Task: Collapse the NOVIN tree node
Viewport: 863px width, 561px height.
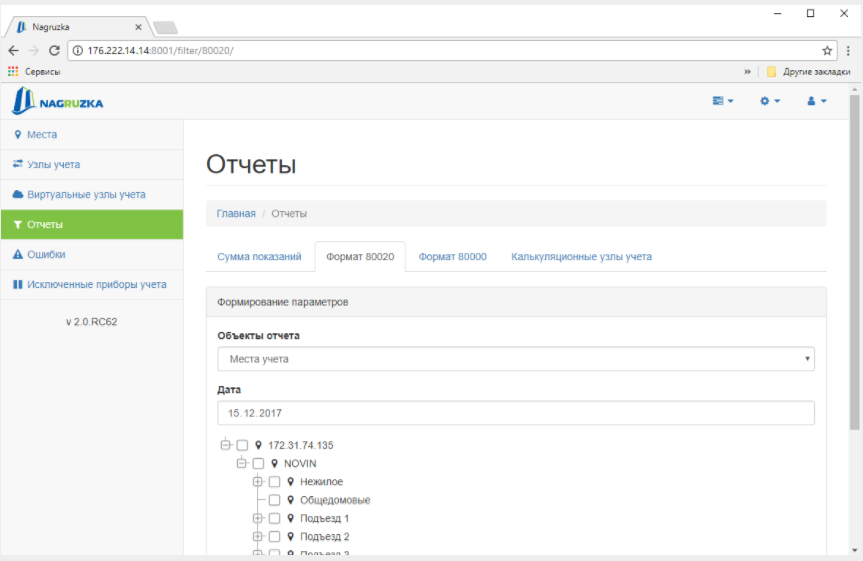Action: (242, 463)
